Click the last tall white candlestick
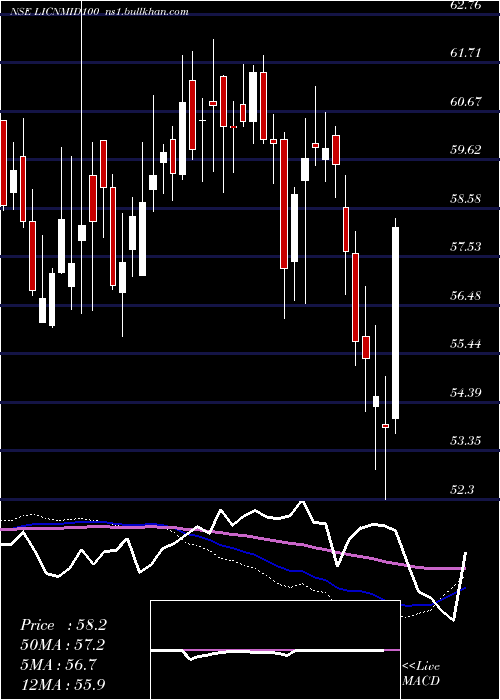Screen dimensions: 500x700 [396, 323]
